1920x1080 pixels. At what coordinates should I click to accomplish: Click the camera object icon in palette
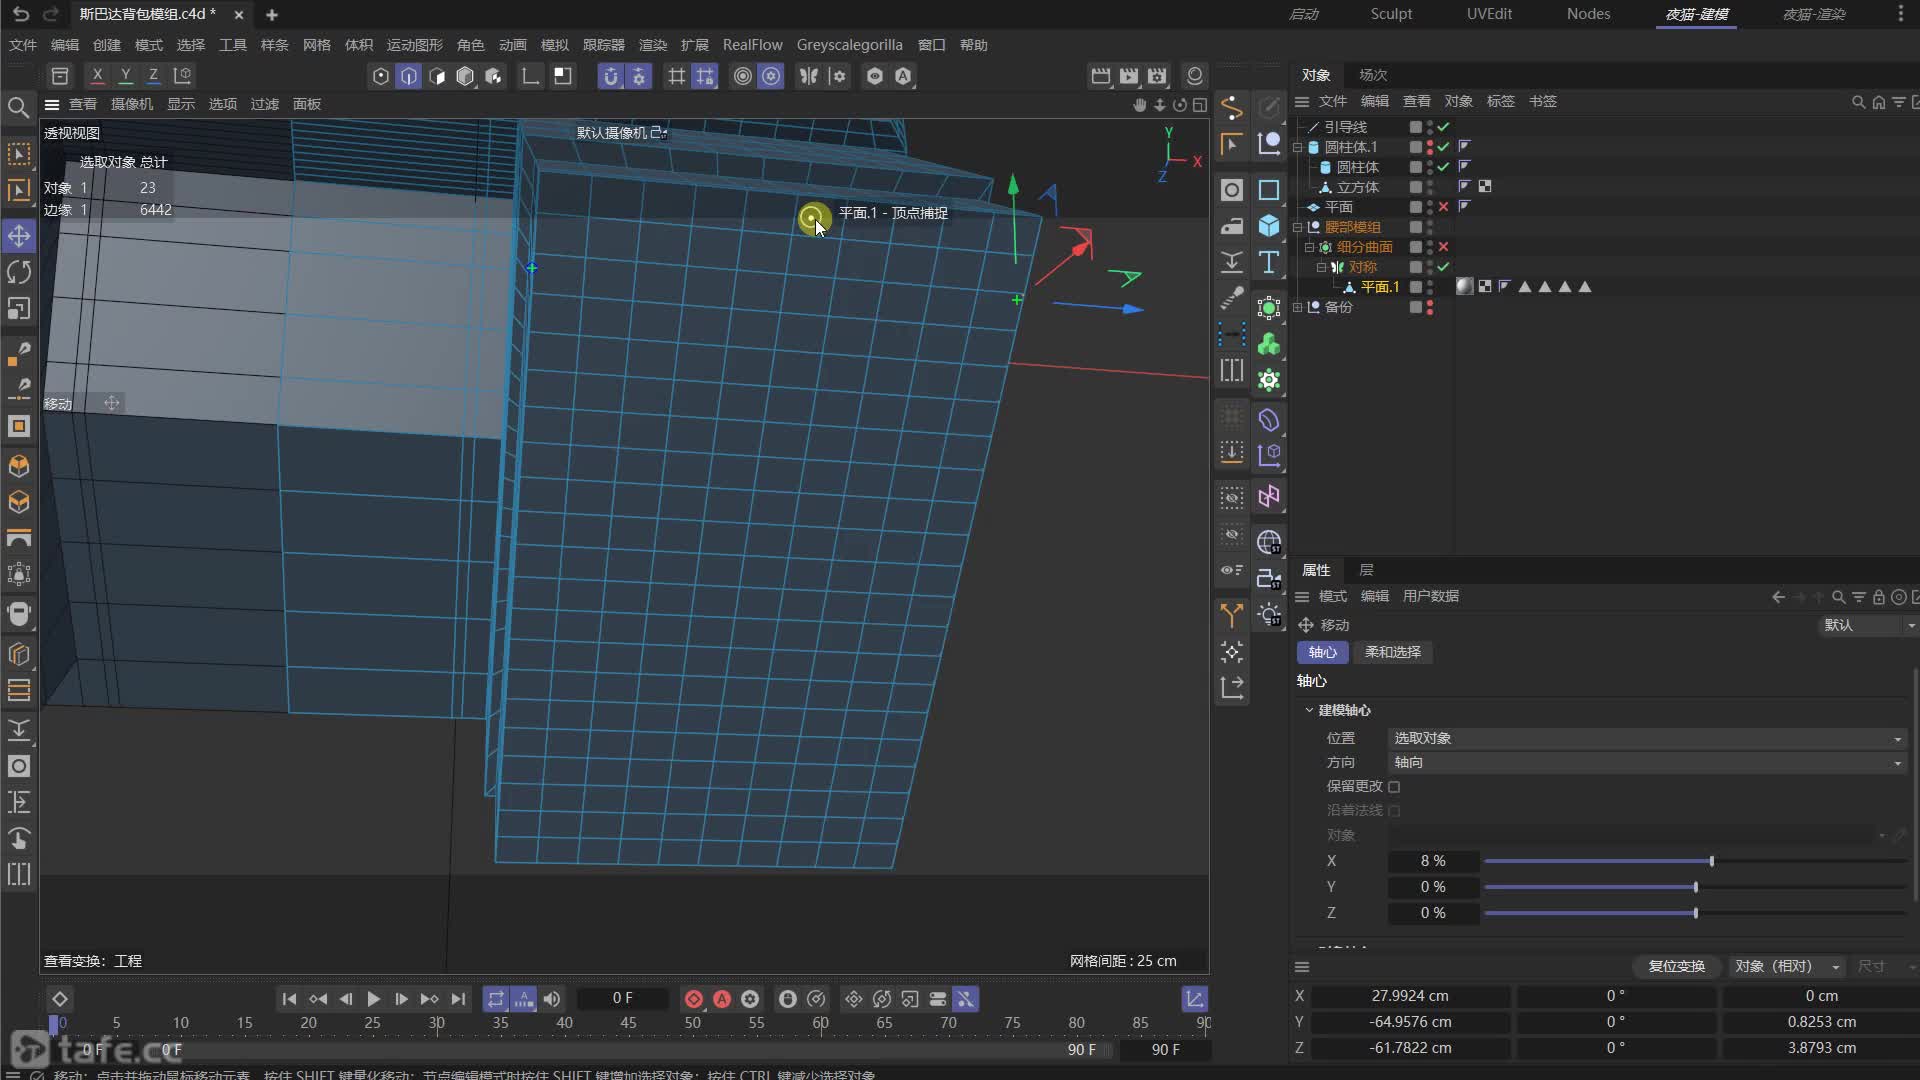[1269, 578]
